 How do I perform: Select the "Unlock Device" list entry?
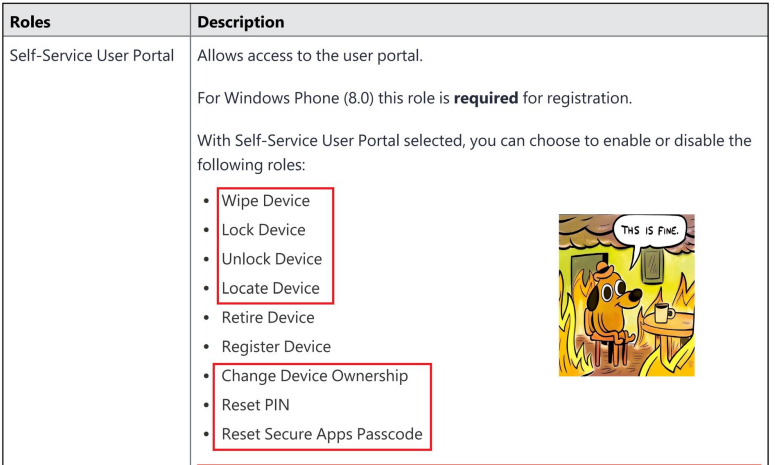(x=271, y=259)
